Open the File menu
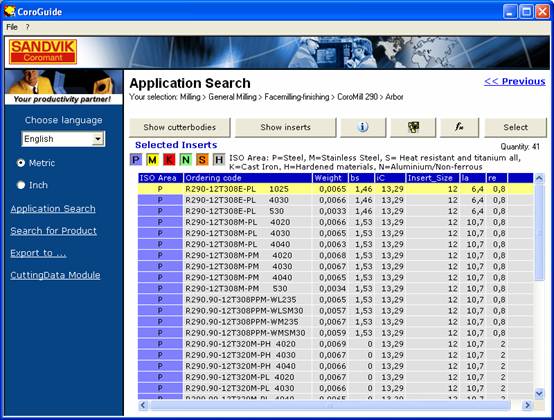554x420 pixels. tap(12, 27)
